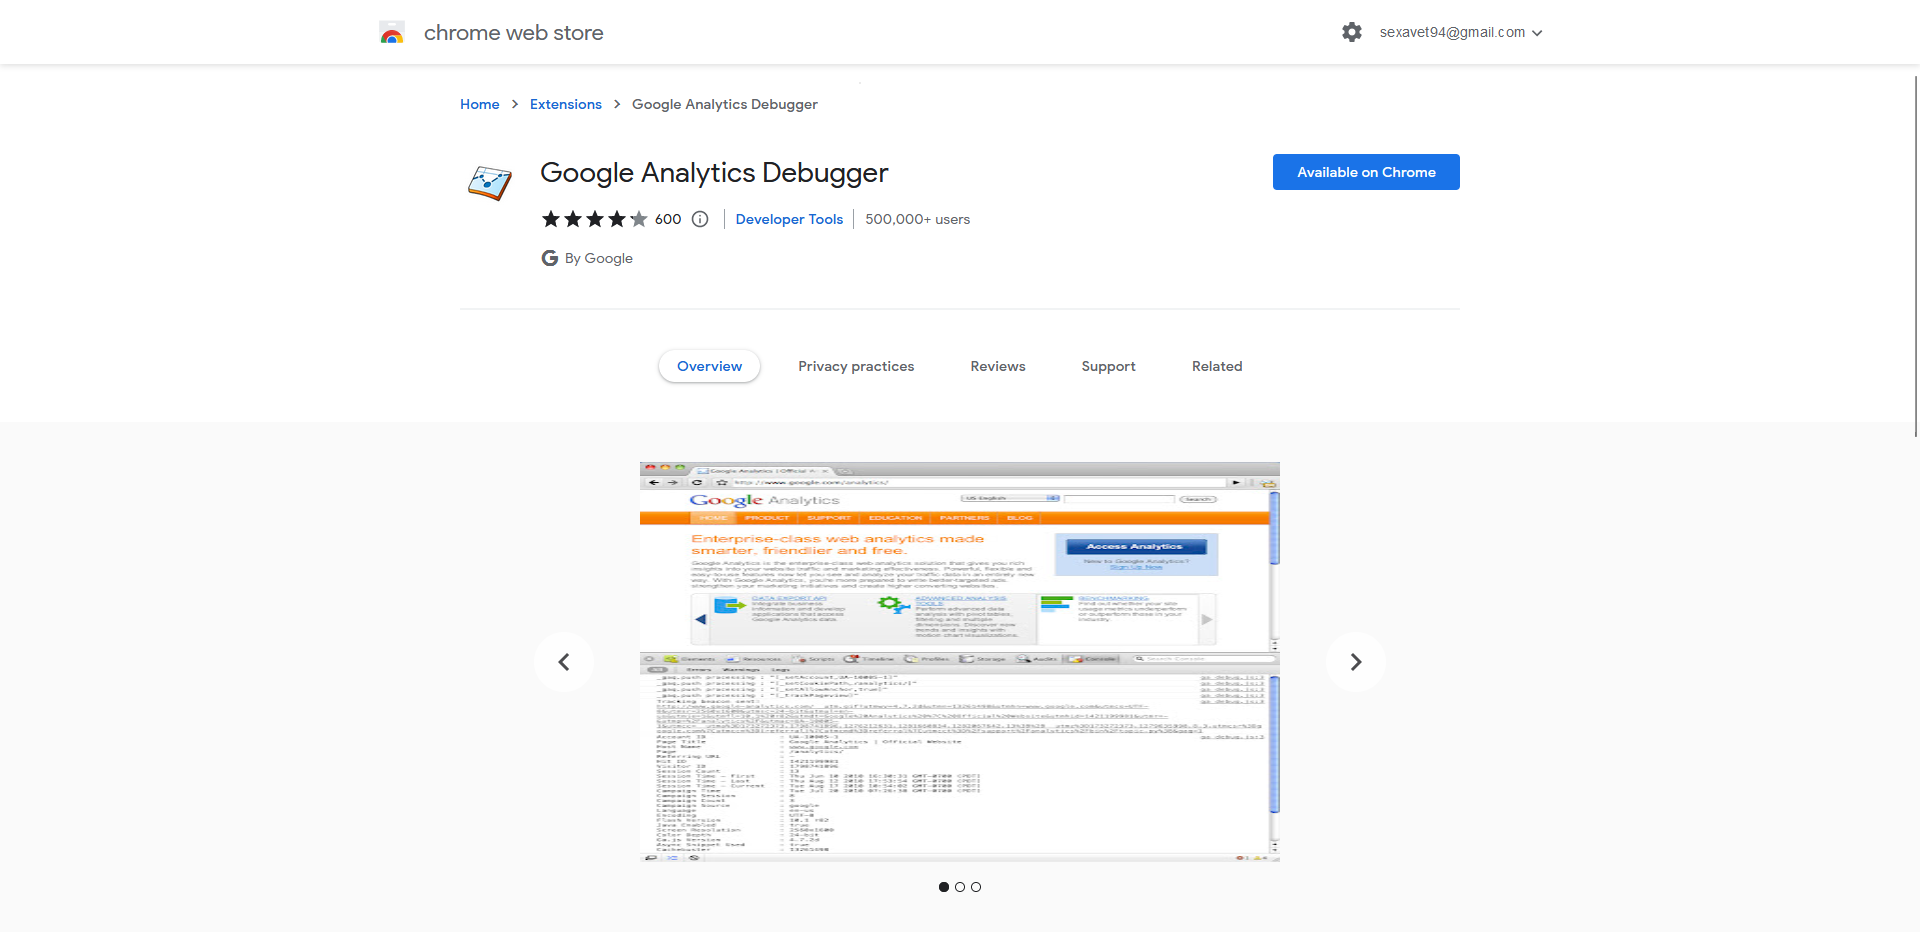Click the Google G publisher icon
Image resolution: width=1920 pixels, height=947 pixels.
[x=550, y=258]
